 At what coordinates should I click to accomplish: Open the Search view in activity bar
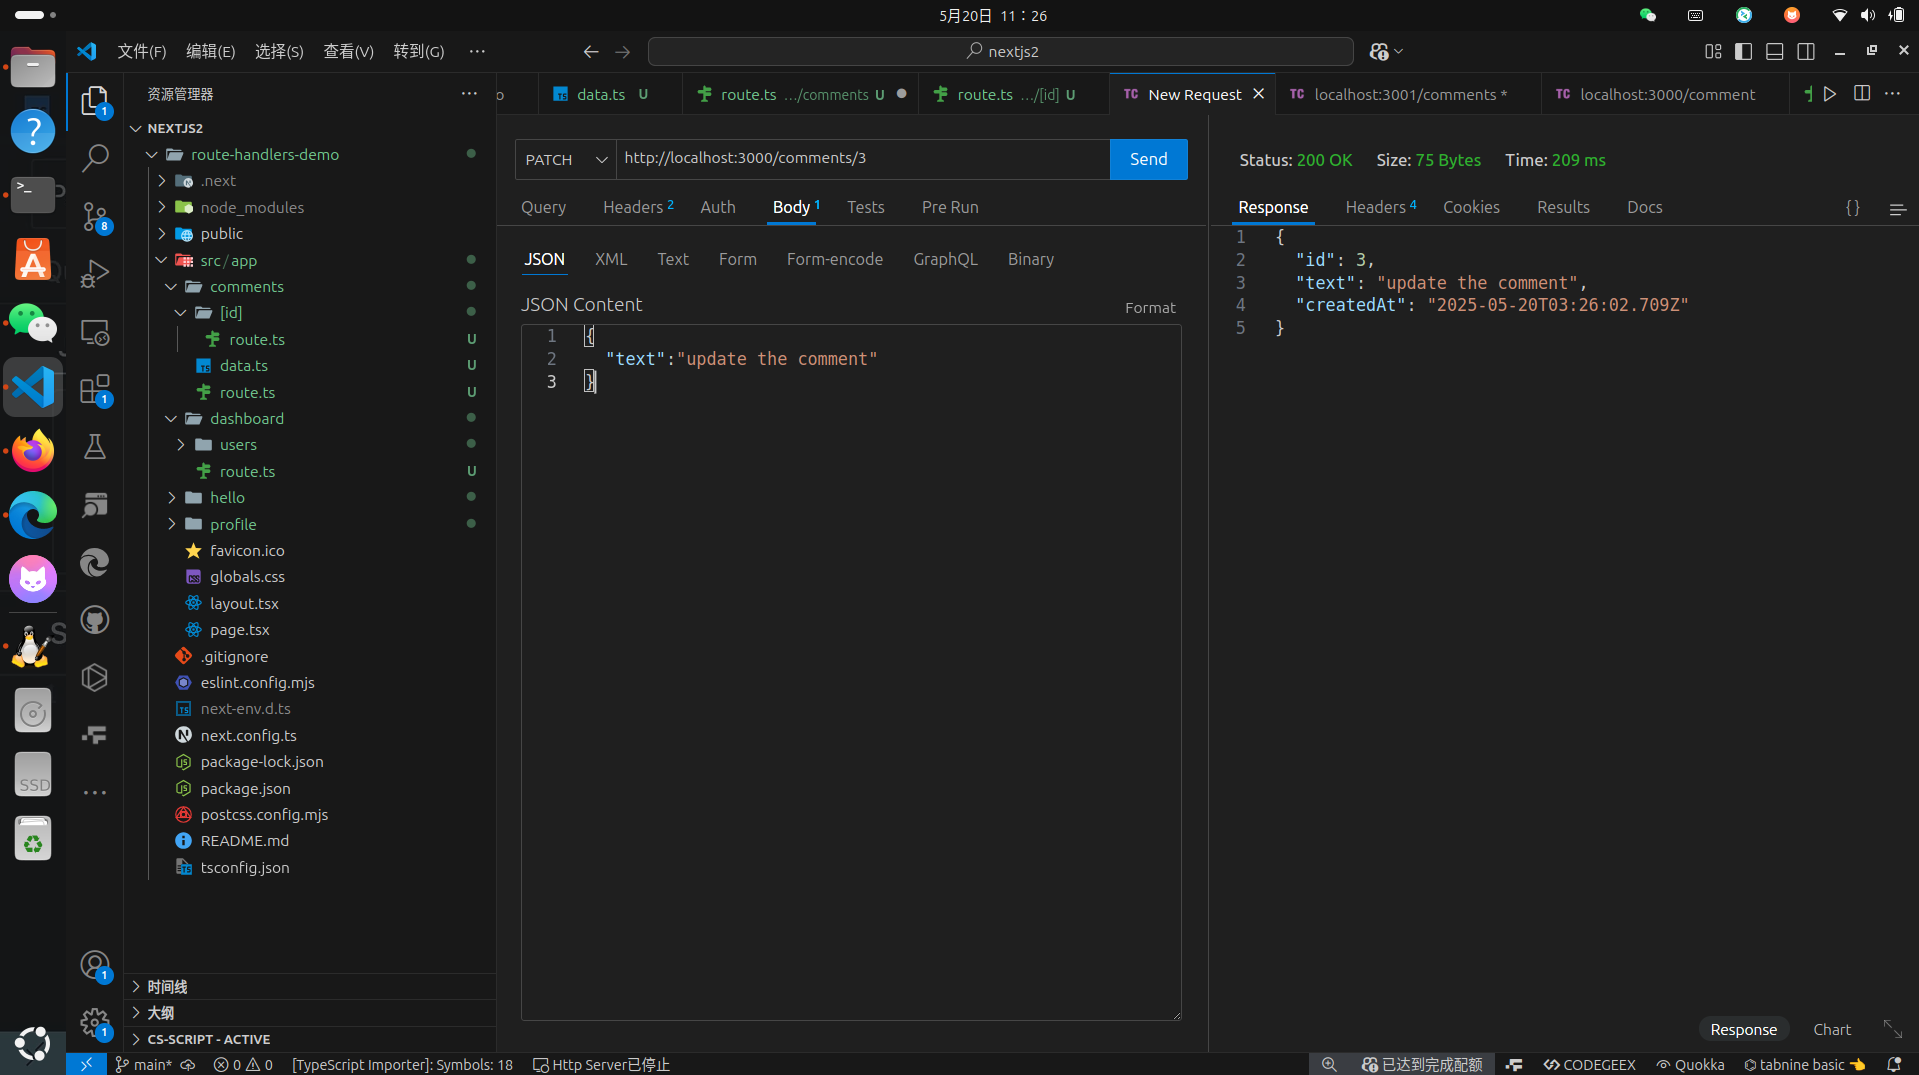click(x=95, y=158)
